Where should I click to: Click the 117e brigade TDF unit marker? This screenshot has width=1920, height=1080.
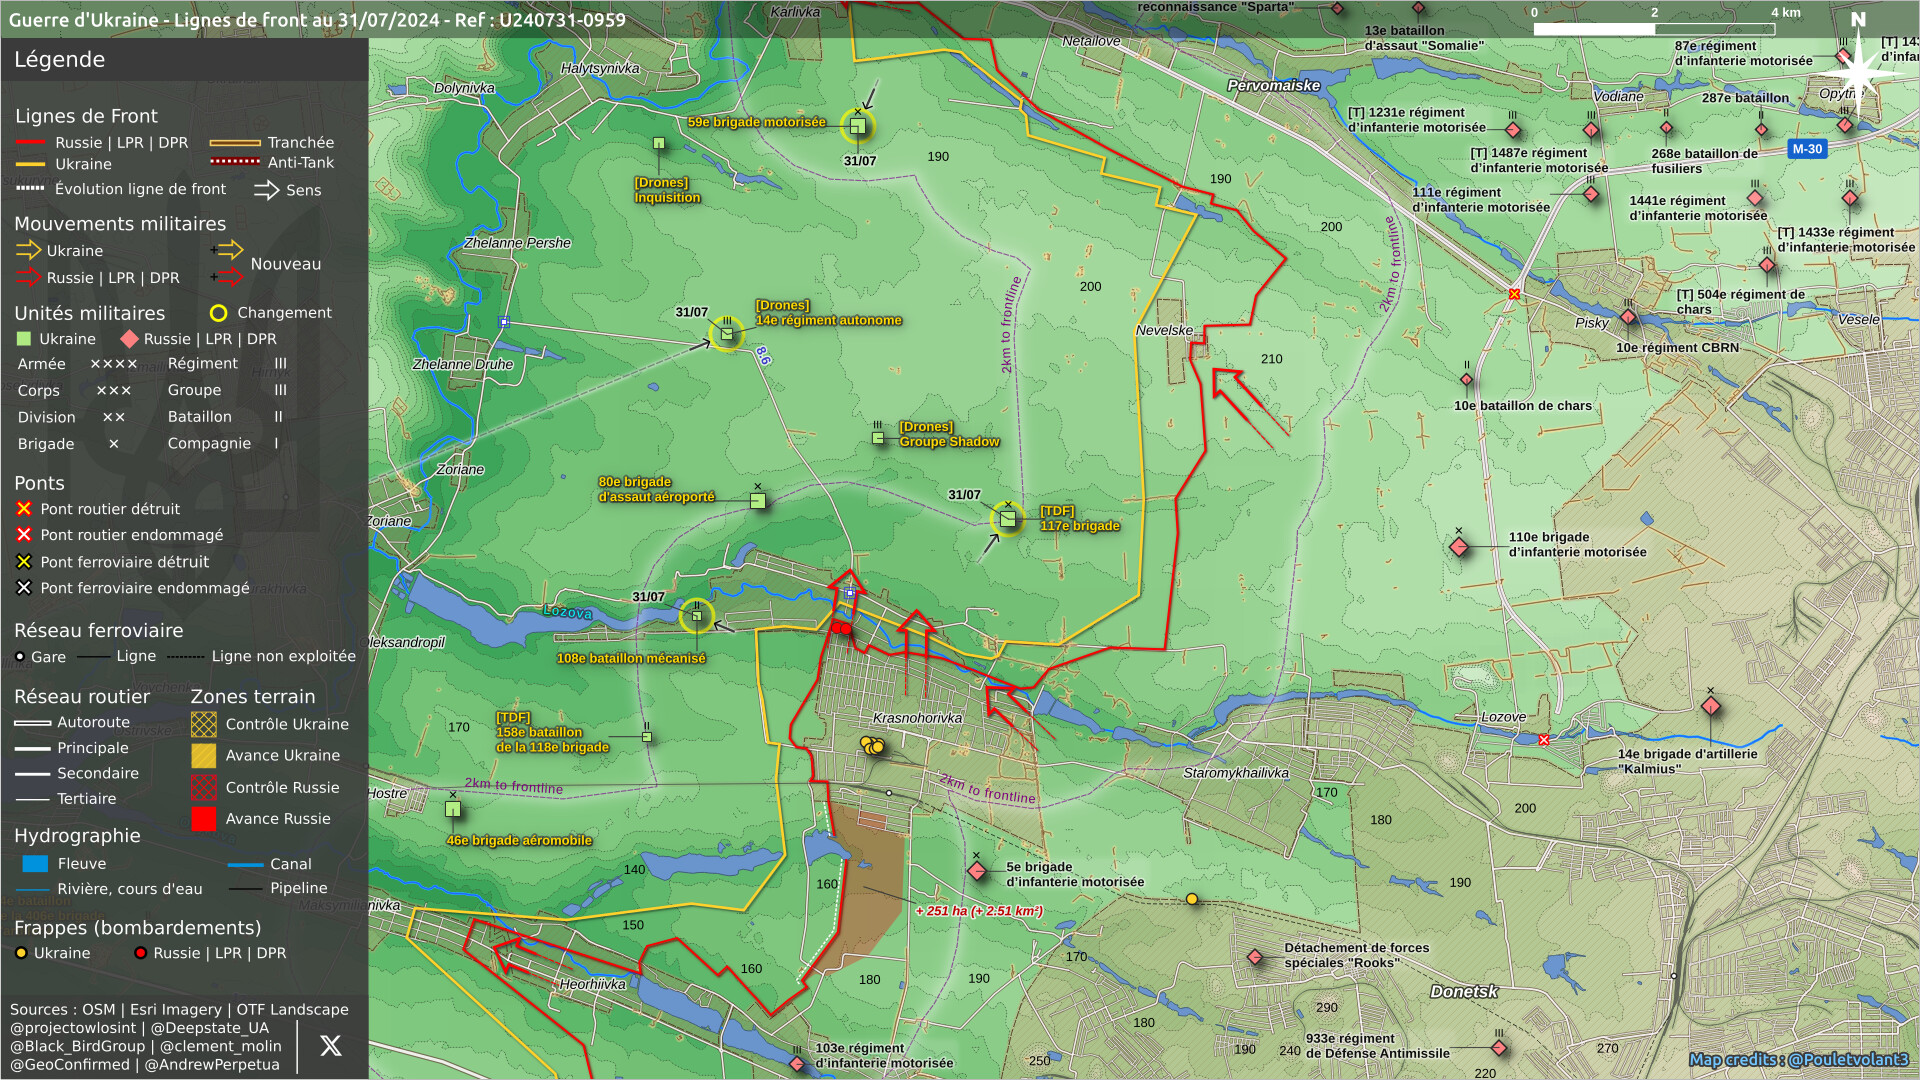(x=1007, y=519)
